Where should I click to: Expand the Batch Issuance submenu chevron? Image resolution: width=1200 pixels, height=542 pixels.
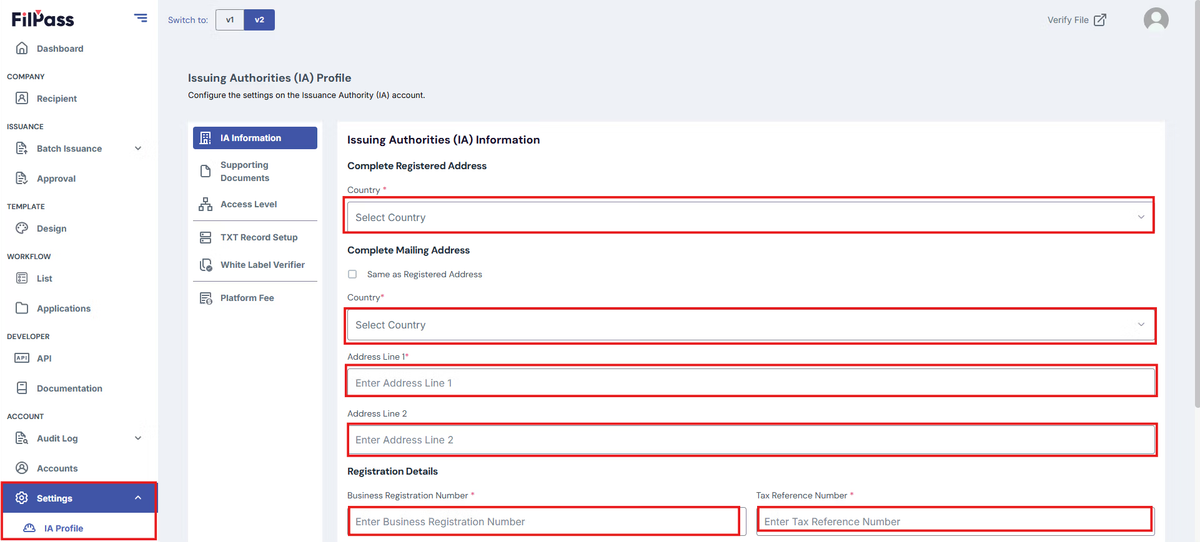click(x=138, y=148)
